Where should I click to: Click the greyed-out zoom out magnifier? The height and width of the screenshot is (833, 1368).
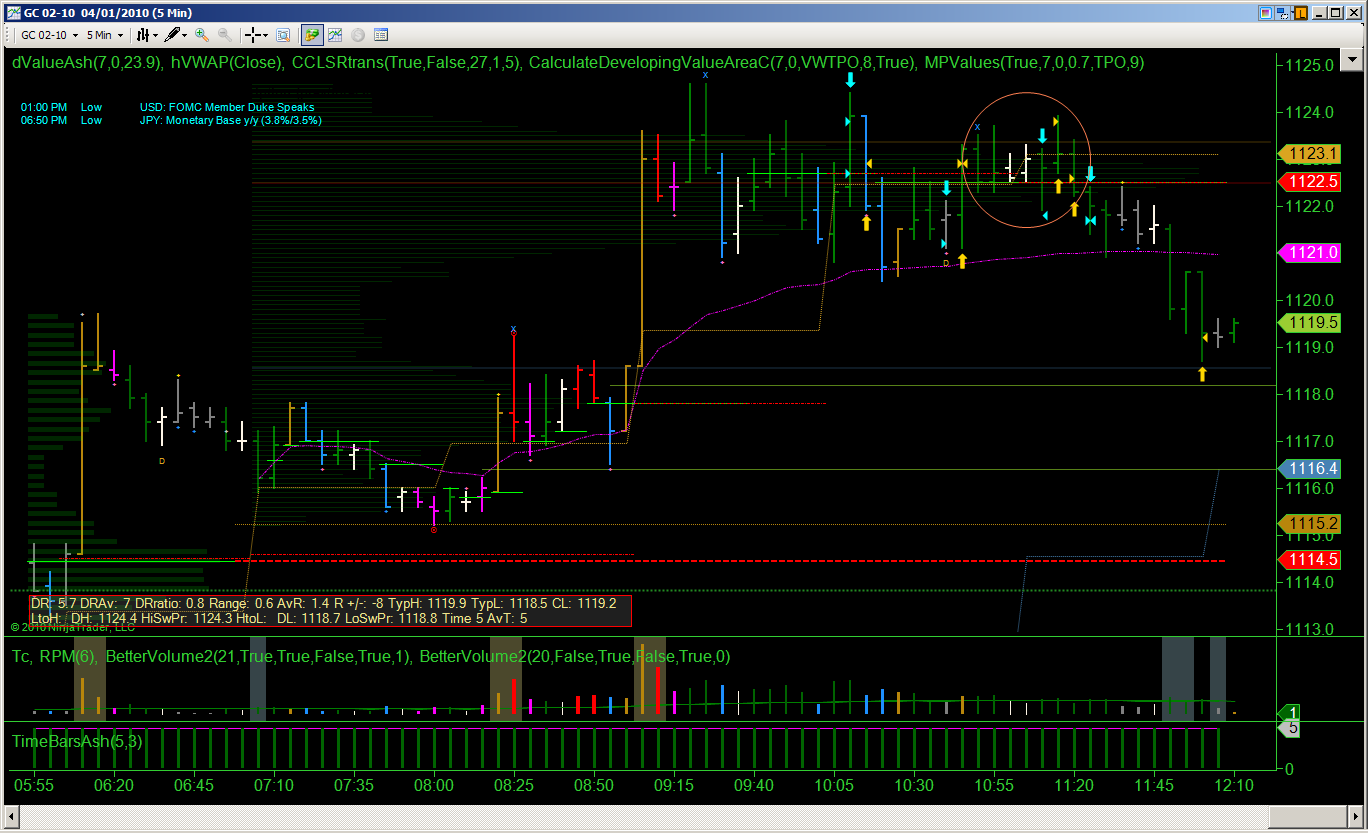225,35
